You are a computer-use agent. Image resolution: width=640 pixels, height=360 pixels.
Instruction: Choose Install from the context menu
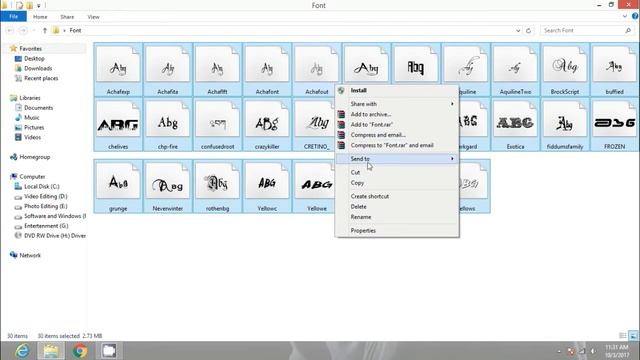point(397,91)
